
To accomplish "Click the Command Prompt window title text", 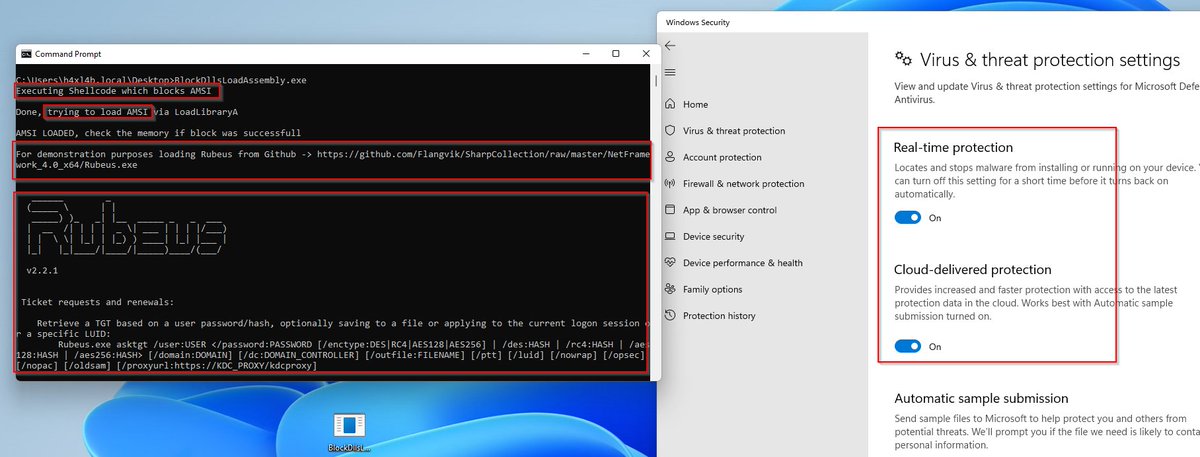I will point(68,54).
